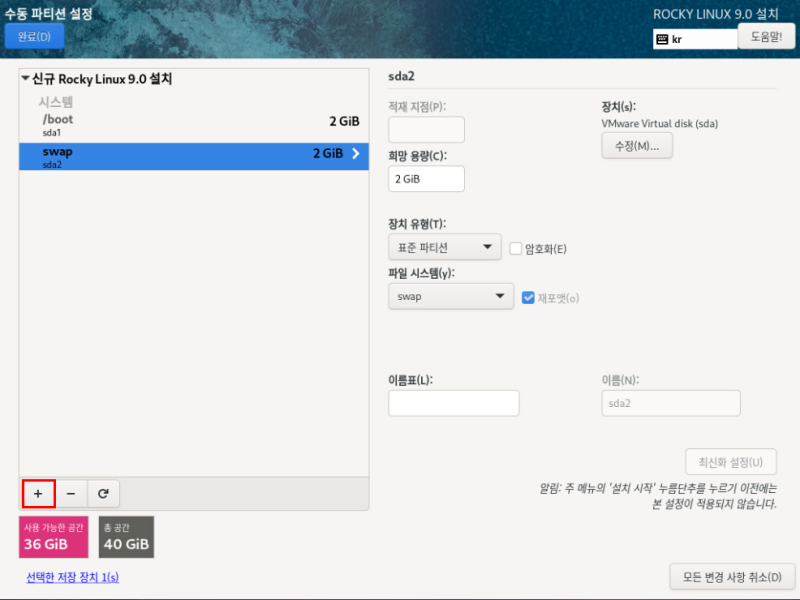Click the sda2 heading in details pane
Screen dimensions: 800x600
coord(402,77)
